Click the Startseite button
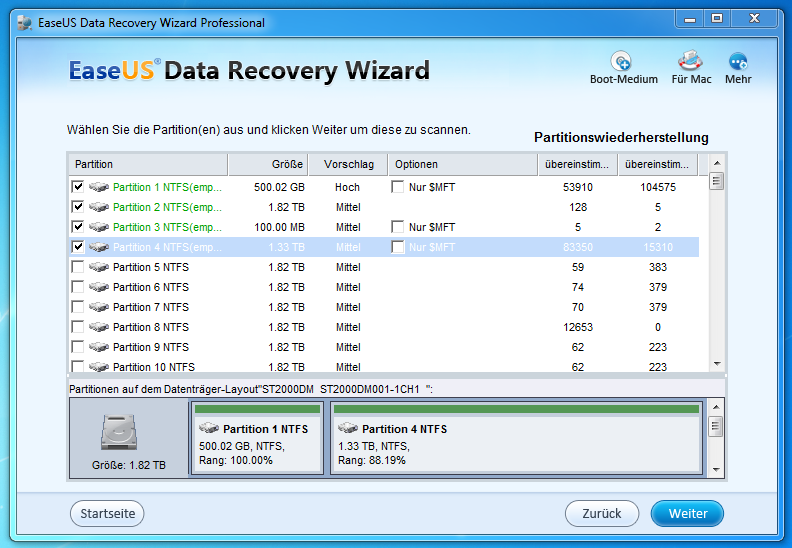Screen dimensions: 792x548 click(x=107, y=513)
